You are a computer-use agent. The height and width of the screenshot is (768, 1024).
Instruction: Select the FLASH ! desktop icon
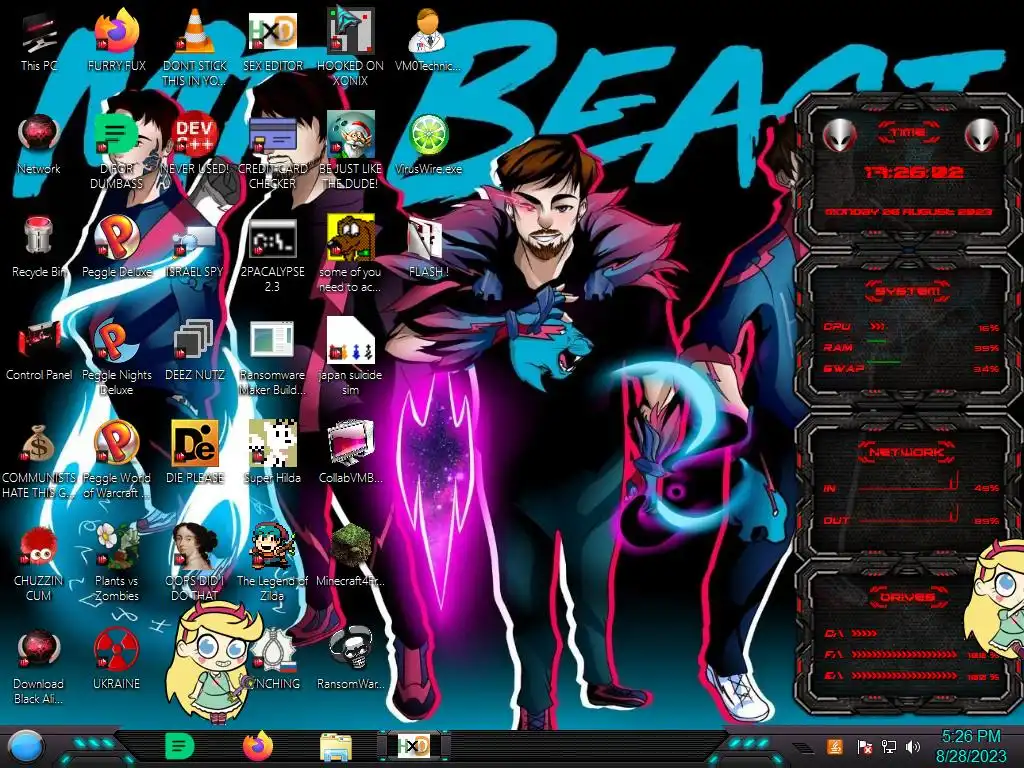(428, 248)
